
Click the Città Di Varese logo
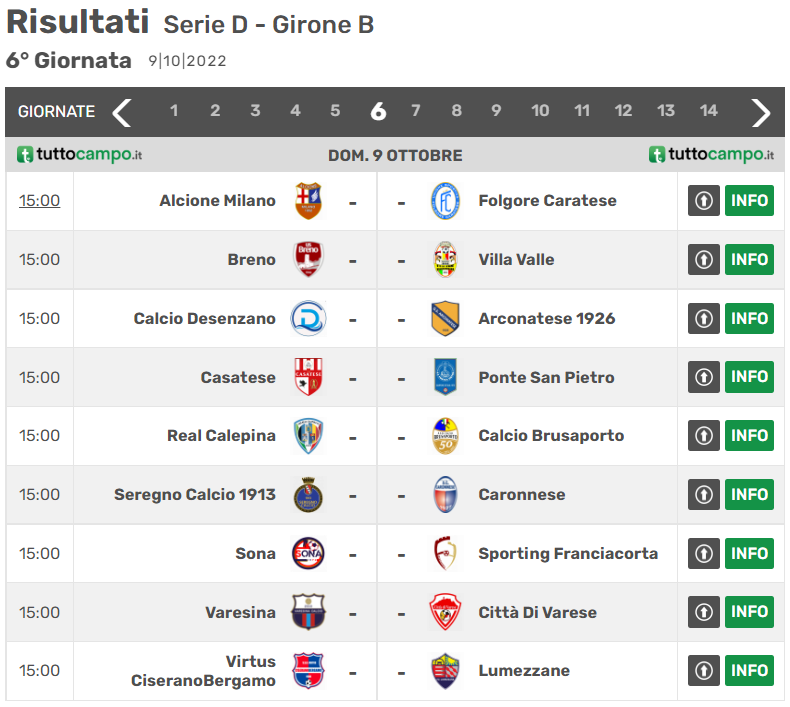tap(445, 612)
